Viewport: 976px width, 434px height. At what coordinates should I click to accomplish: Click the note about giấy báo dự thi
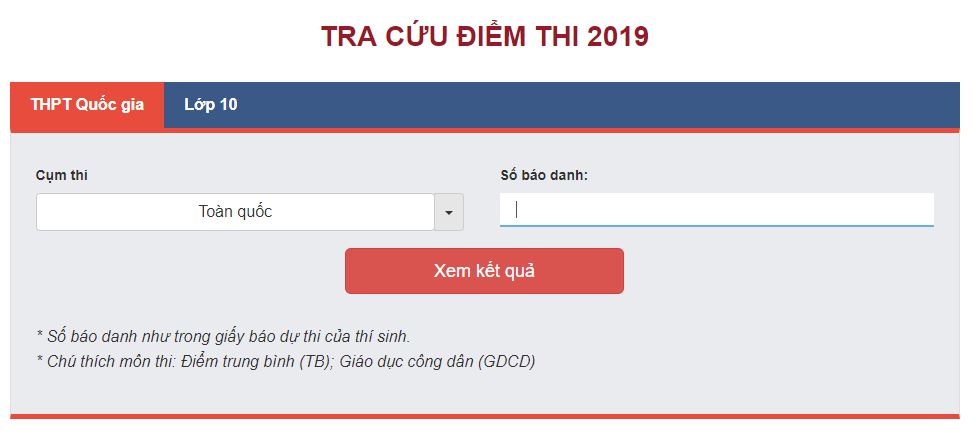(222, 336)
